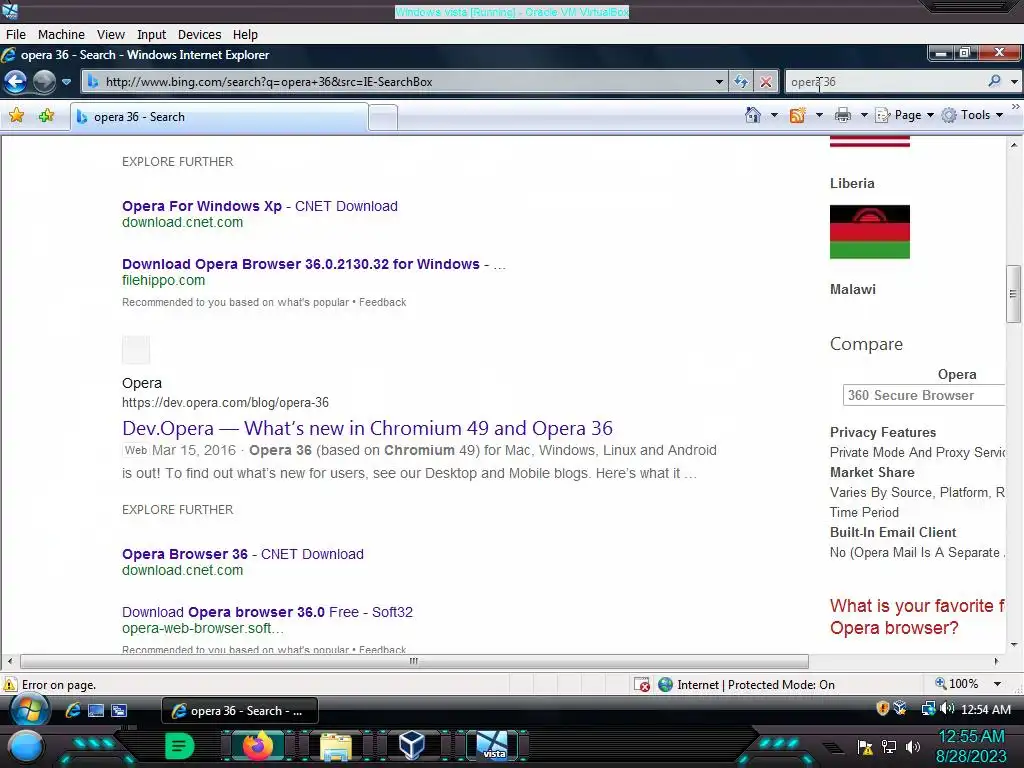Open the VirtualBox Help menu
The height and width of the screenshot is (768, 1024).
coord(245,35)
